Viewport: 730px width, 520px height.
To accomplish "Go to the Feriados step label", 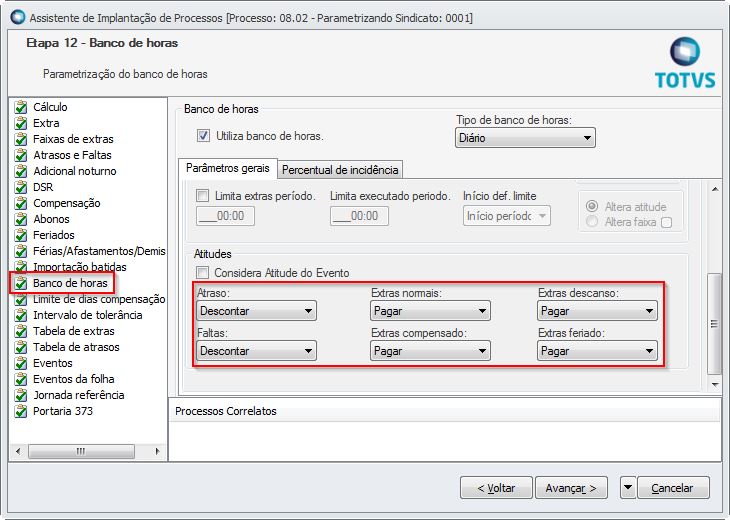I will pos(54,235).
